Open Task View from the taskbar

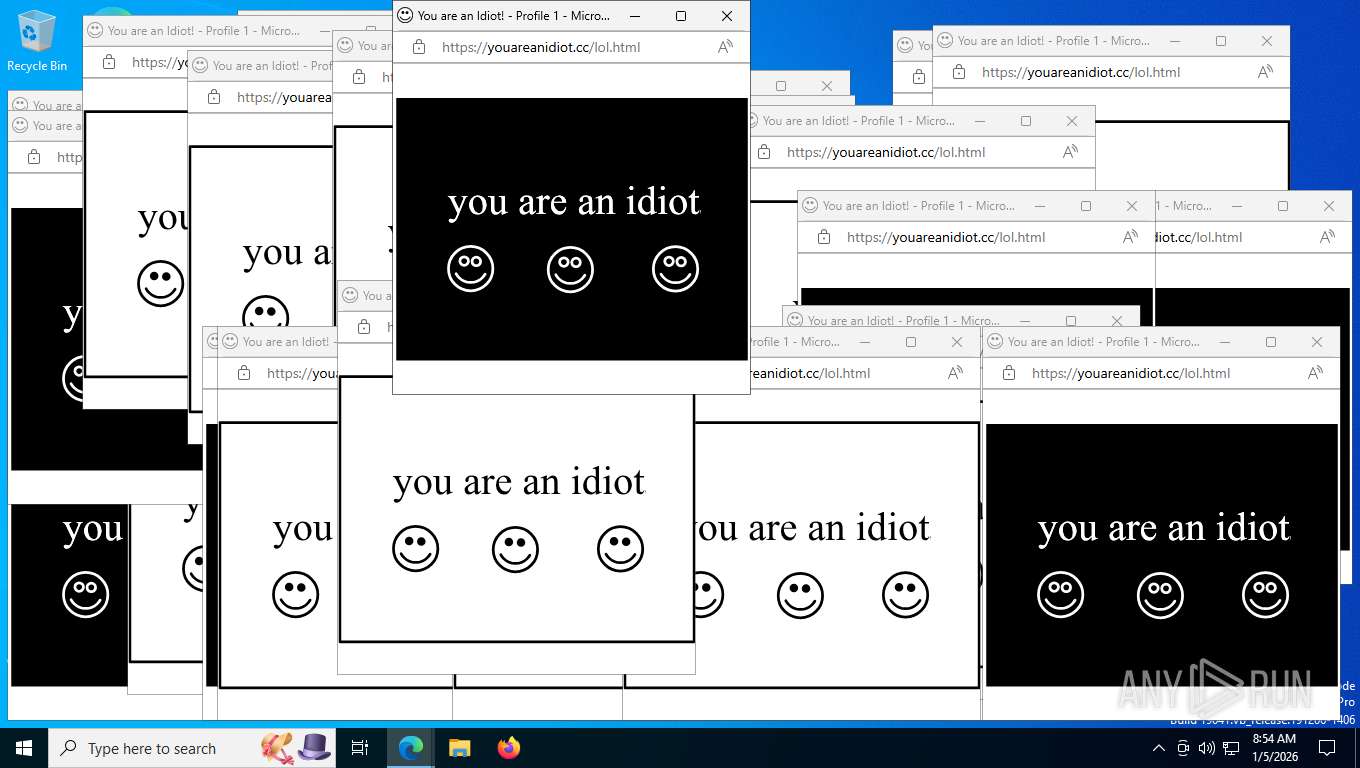click(x=360, y=748)
